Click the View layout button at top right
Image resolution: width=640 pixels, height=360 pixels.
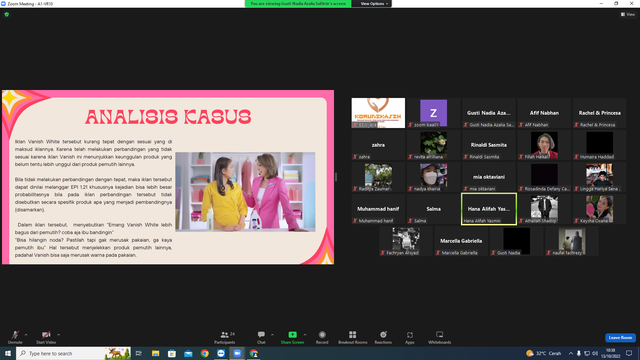(628, 14)
